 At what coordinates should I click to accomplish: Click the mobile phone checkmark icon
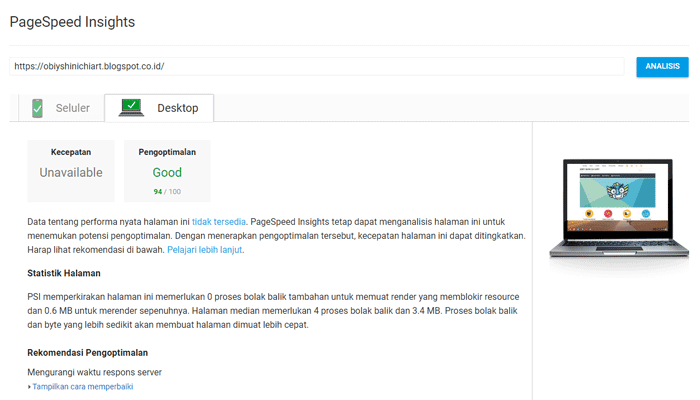(x=38, y=108)
